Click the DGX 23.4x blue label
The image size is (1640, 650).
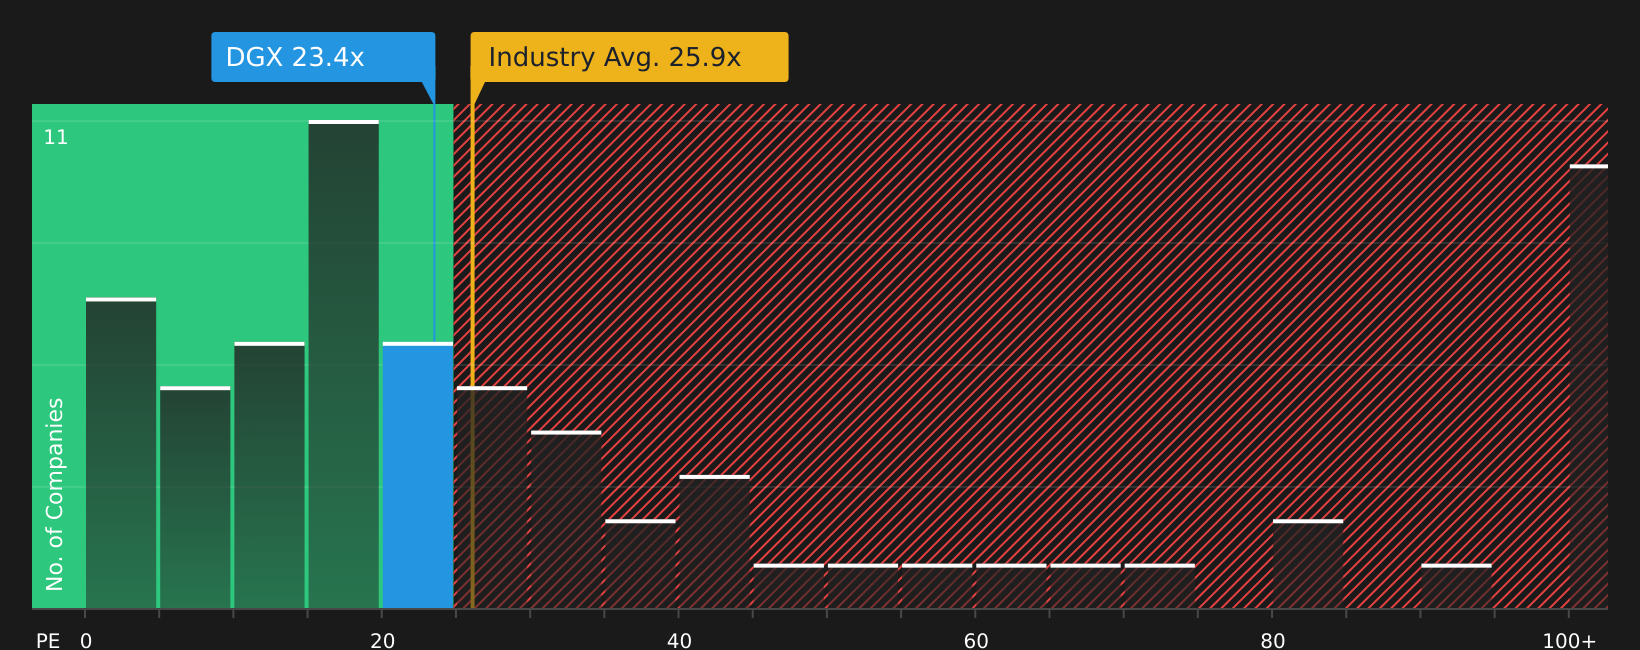click(323, 57)
